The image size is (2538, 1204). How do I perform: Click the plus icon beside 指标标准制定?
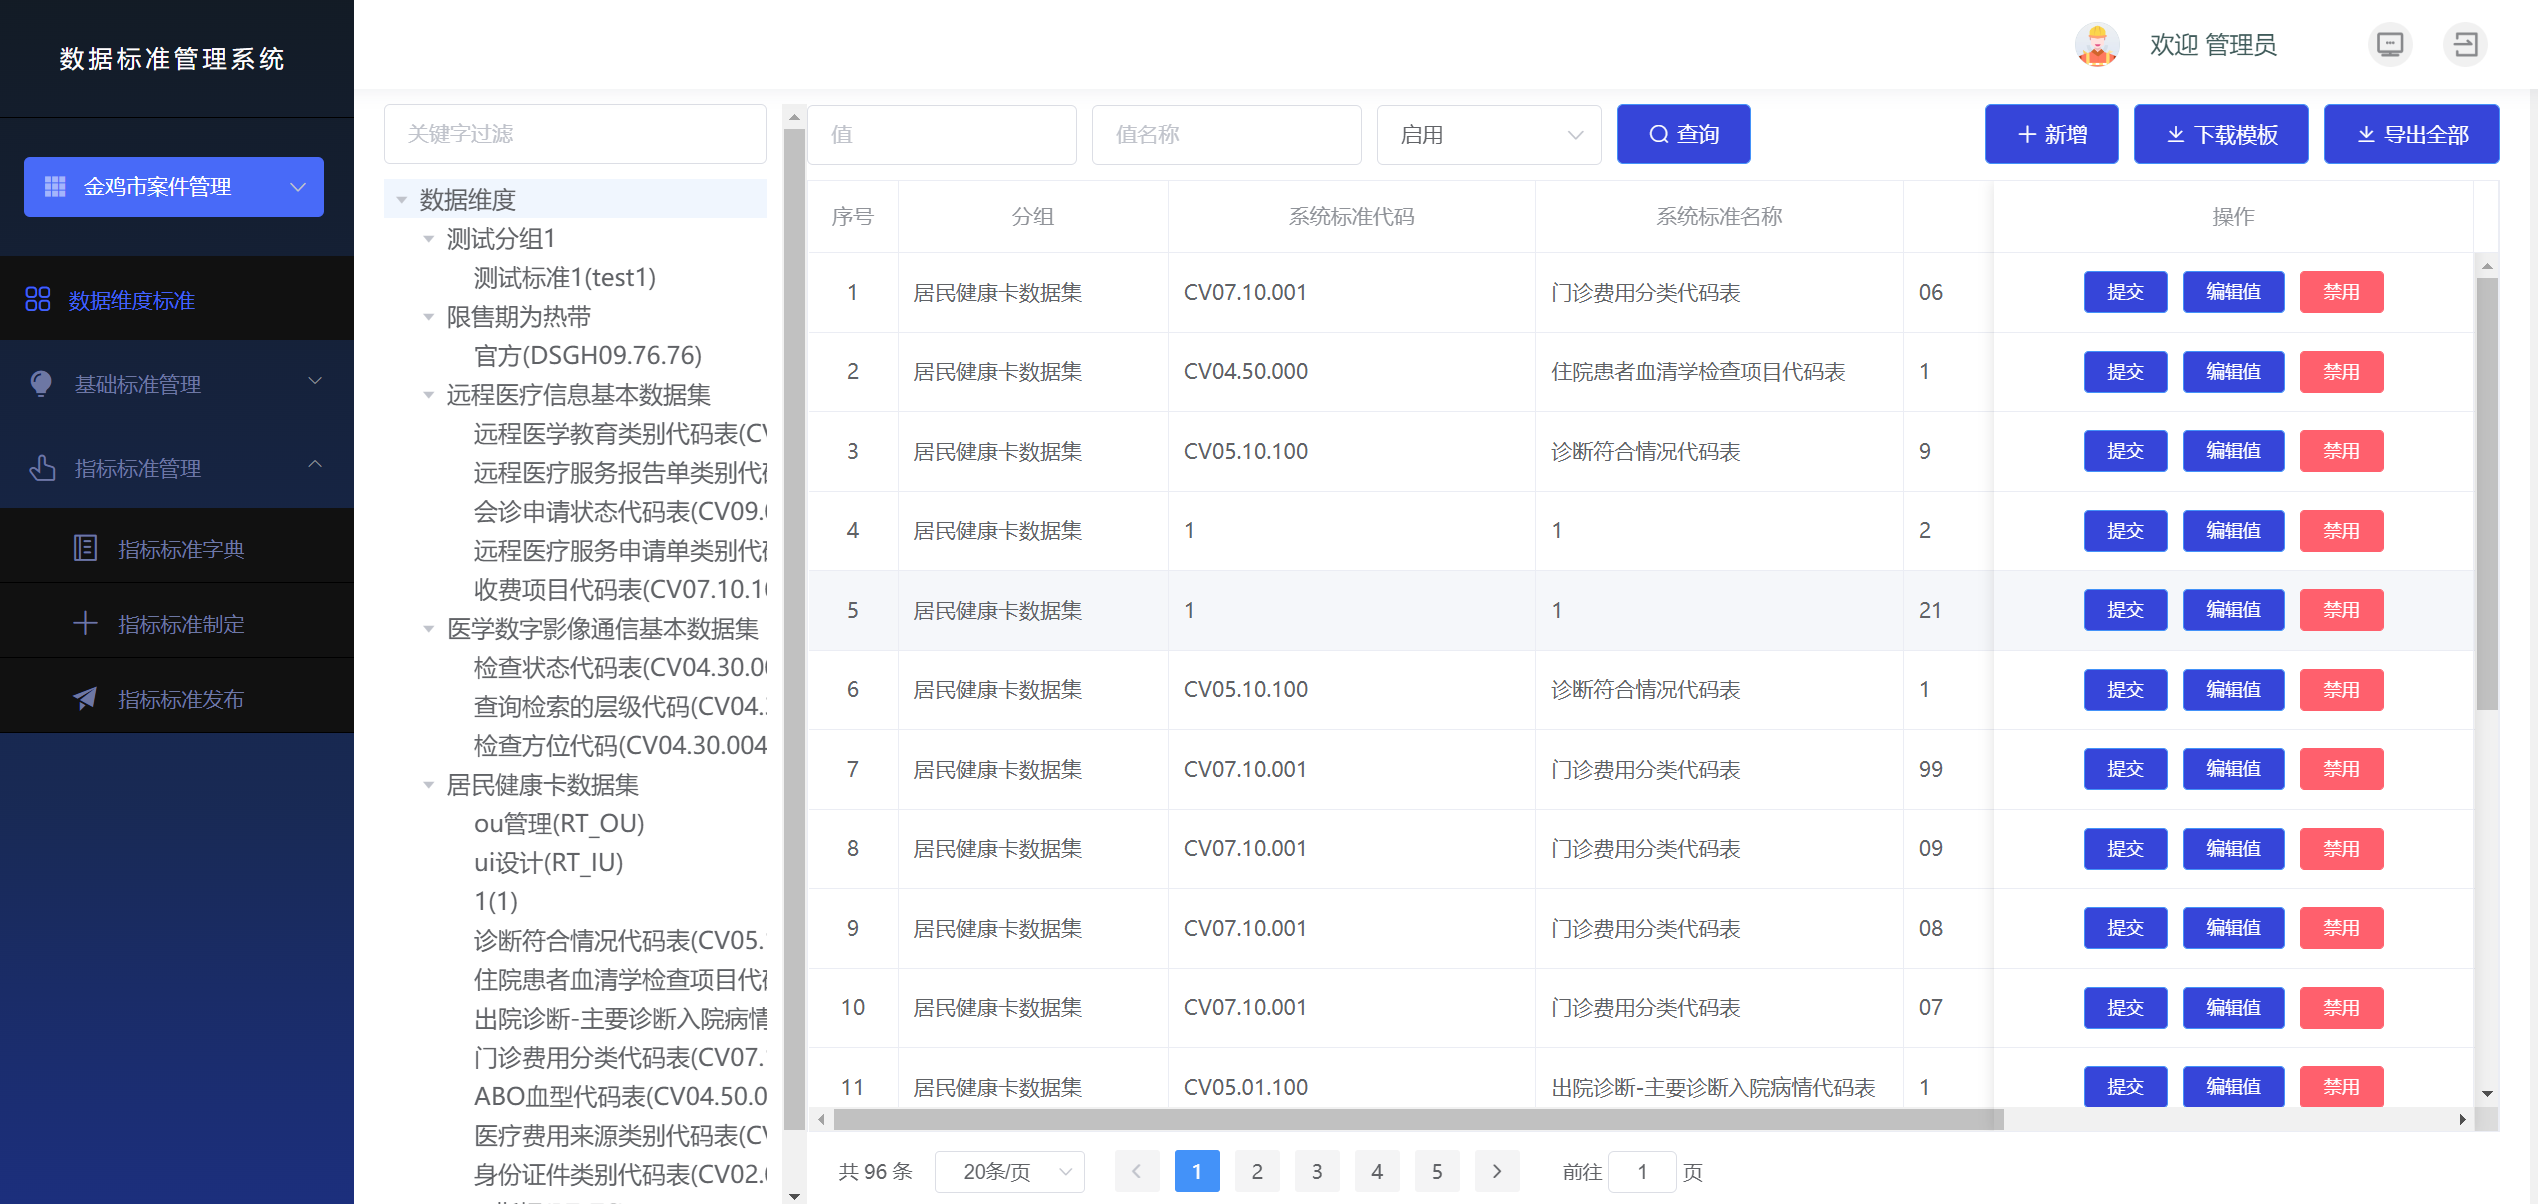(86, 623)
